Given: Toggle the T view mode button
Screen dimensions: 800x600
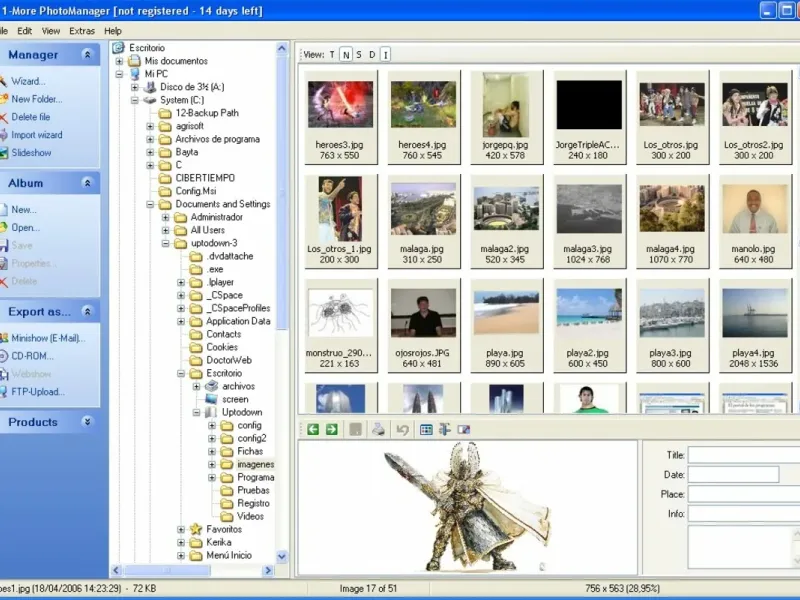Looking at the screenshot, I should (x=332, y=54).
